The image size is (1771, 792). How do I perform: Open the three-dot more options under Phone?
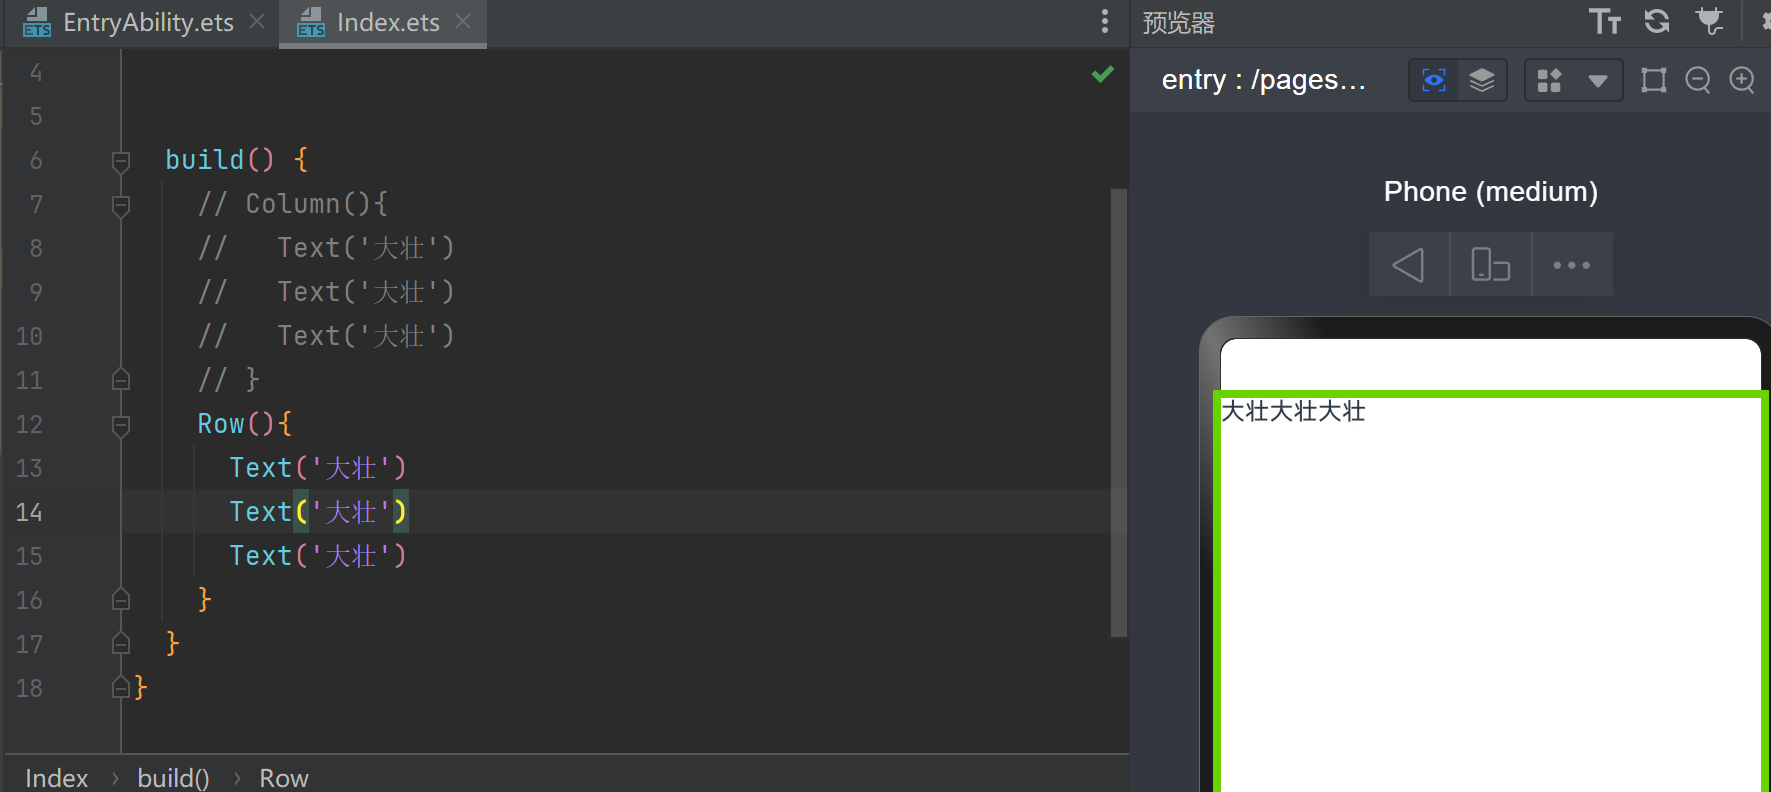pyautogui.click(x=1572, y=265)
